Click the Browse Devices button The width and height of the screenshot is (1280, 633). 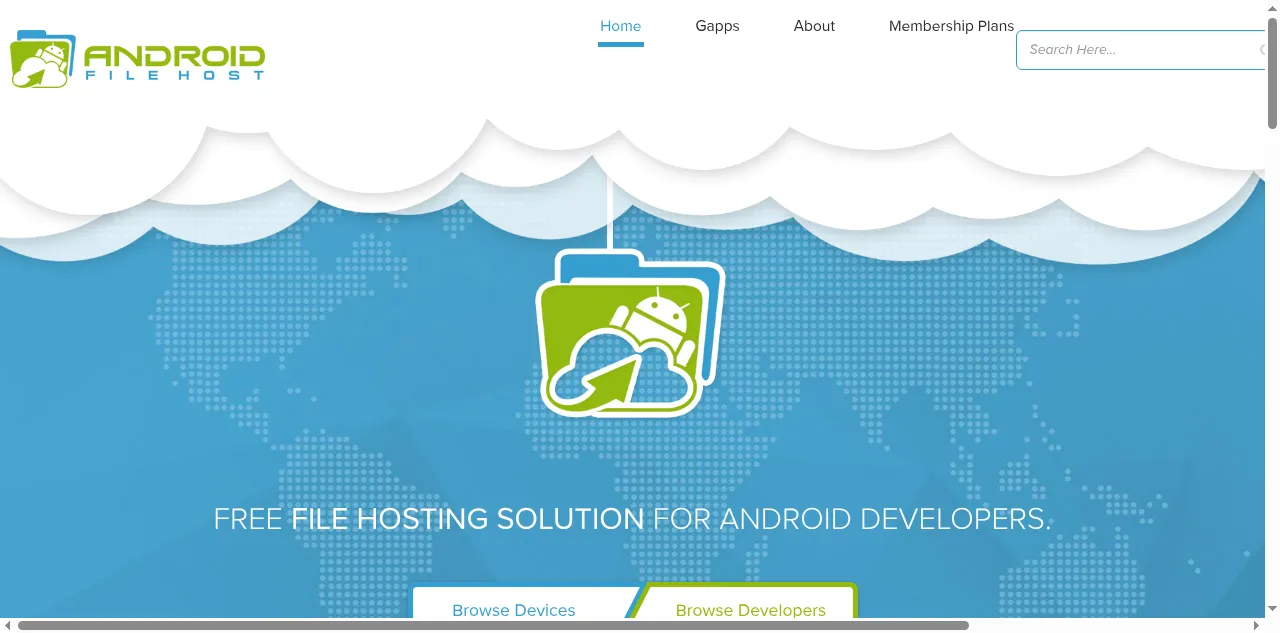(x=514, y=603)
